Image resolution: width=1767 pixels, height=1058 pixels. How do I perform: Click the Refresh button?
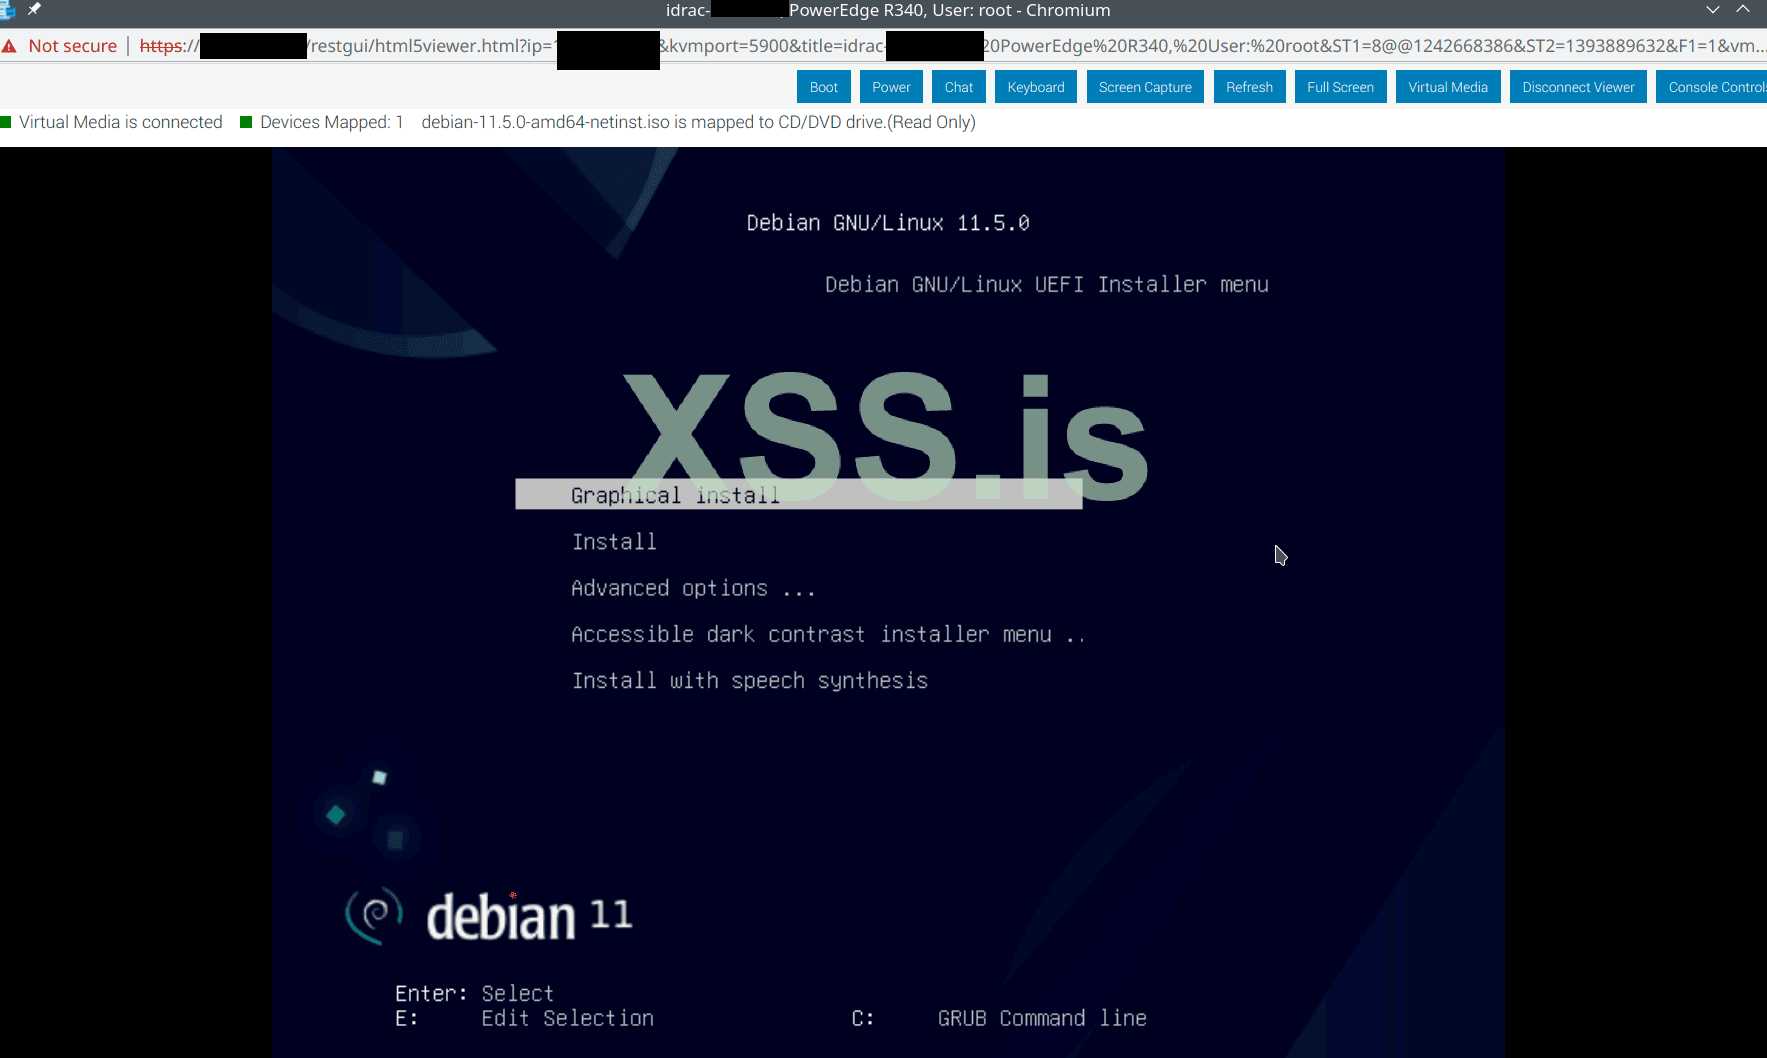[1249, 86]
